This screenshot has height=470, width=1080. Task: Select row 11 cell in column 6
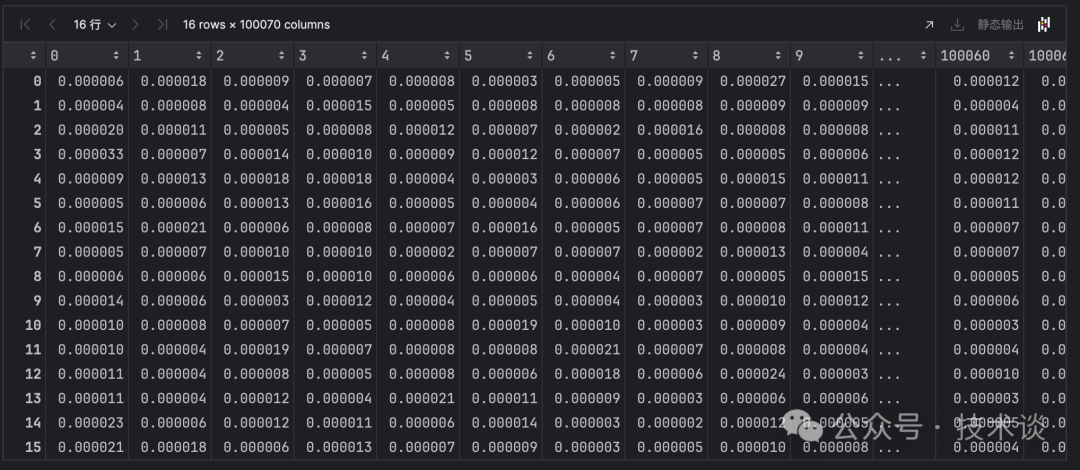[x=588, y=349]
